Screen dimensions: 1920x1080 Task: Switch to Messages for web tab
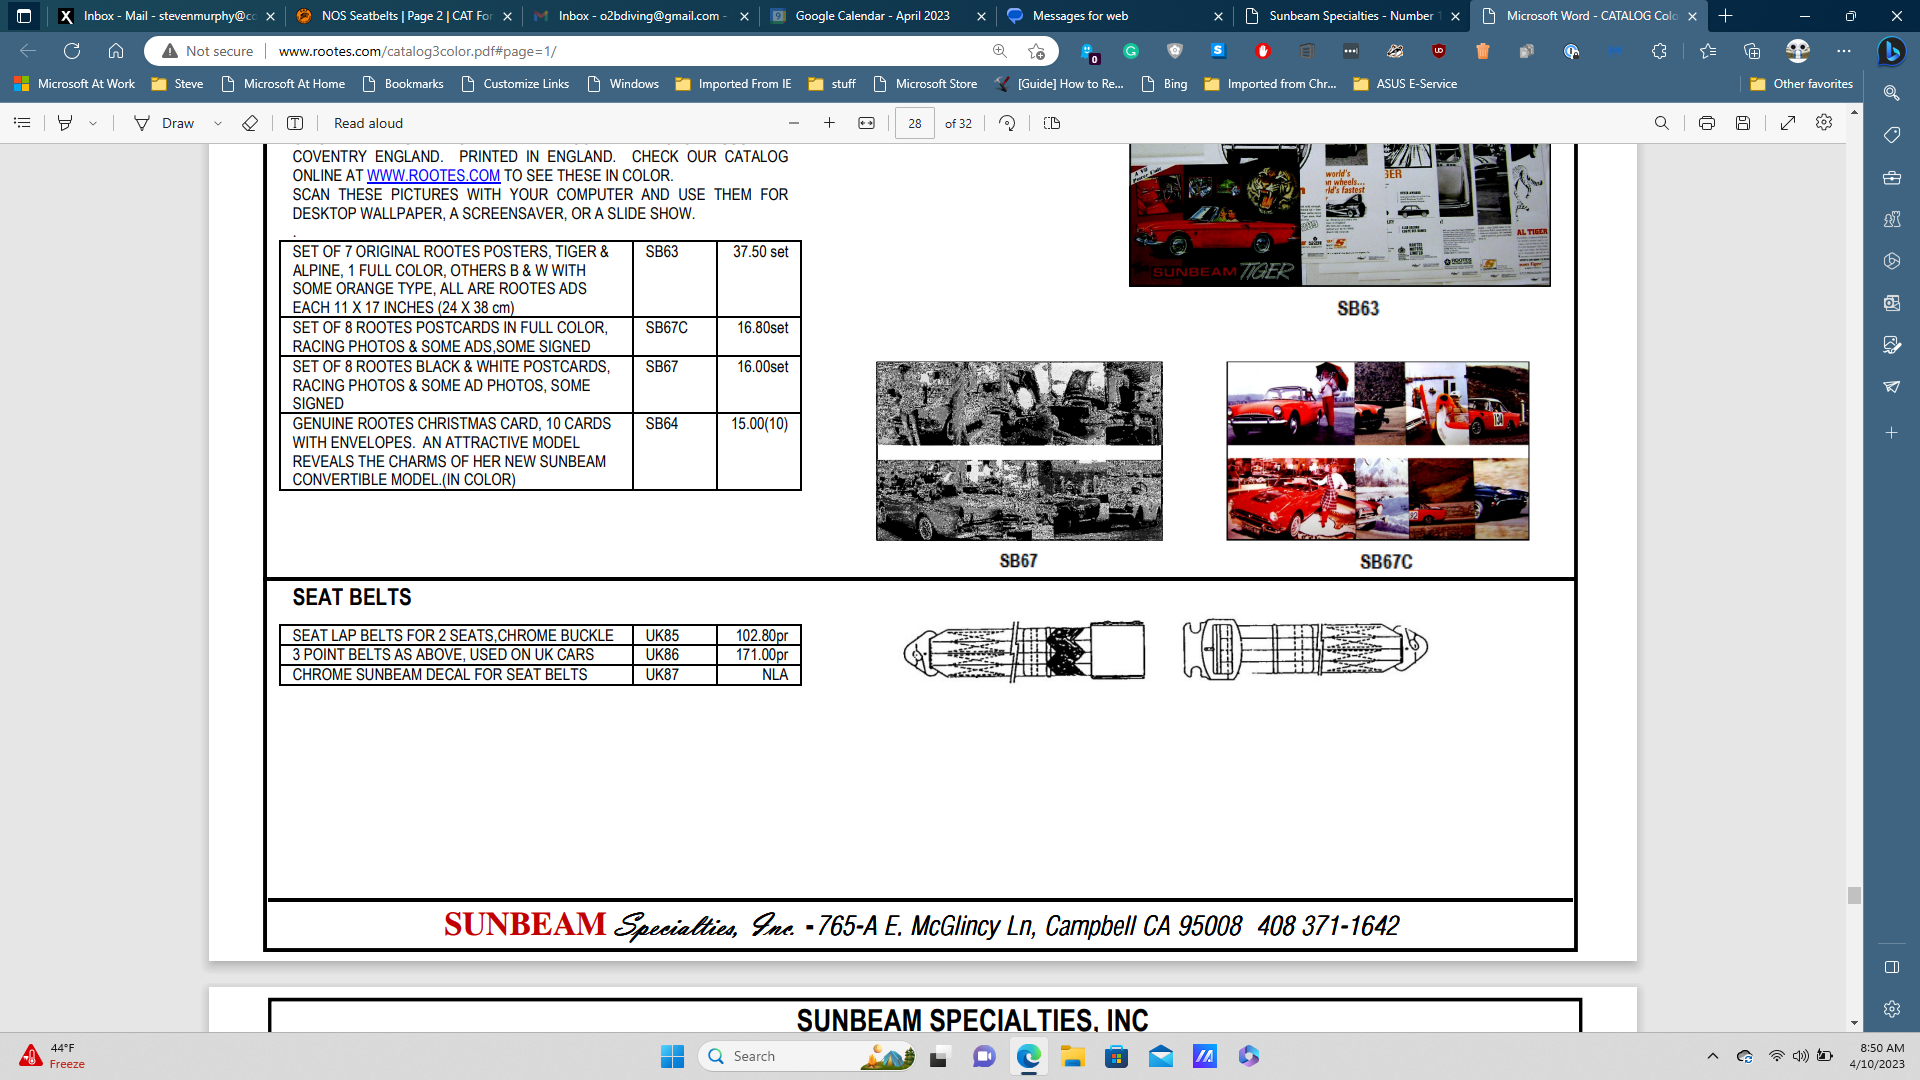1114,16
